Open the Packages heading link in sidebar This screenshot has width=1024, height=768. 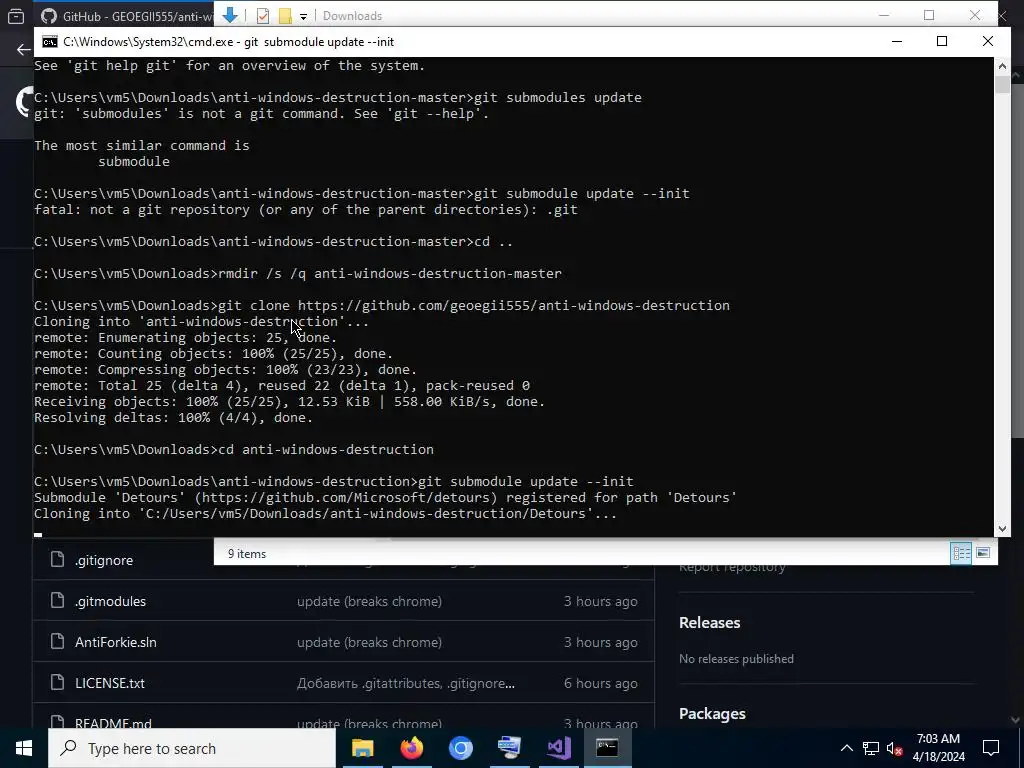pos(712,714)
